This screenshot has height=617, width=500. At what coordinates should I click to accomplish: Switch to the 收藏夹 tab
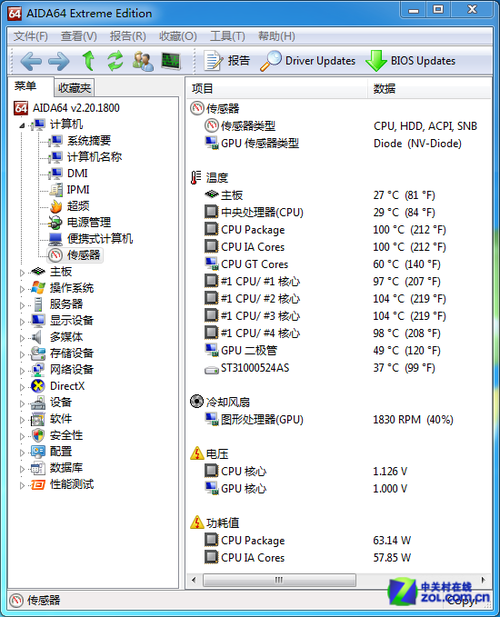(x=74, y=88)
